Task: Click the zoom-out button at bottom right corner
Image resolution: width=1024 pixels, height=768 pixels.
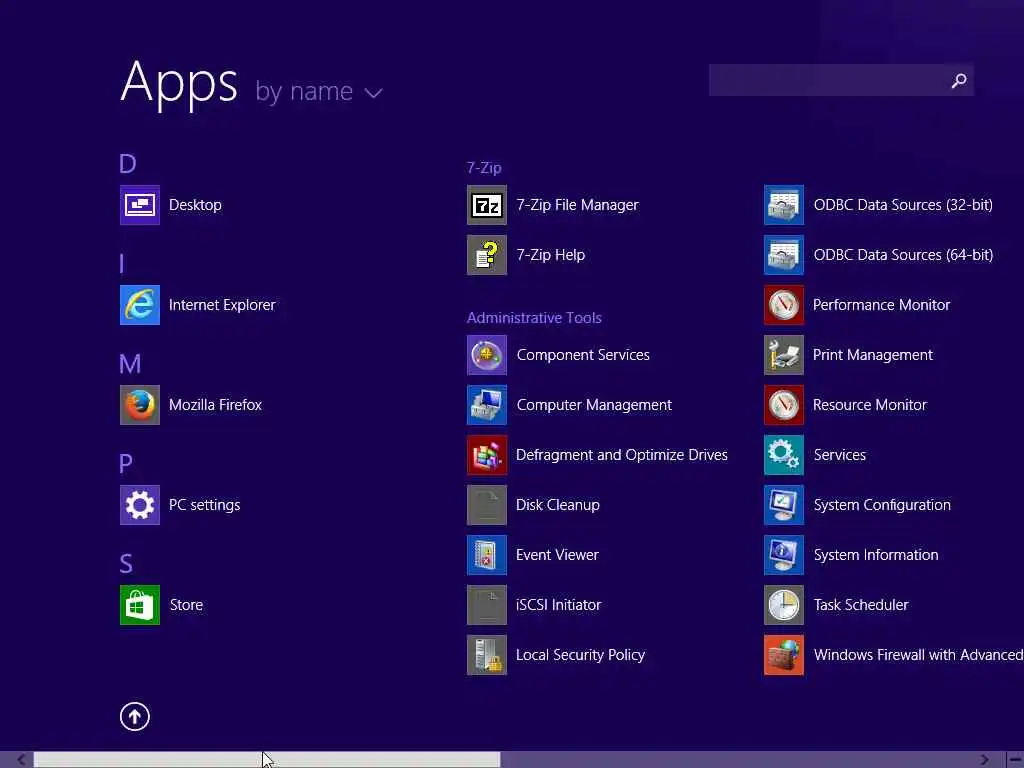Action: 1016,760
